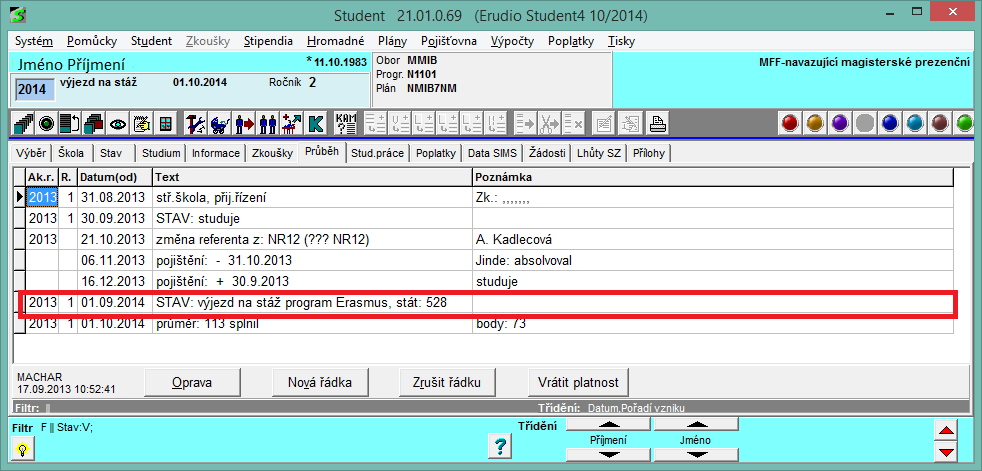Switch to the Zkoušky tab
Viewport: 982px width, 471px height.
click(x=272, y=153)
